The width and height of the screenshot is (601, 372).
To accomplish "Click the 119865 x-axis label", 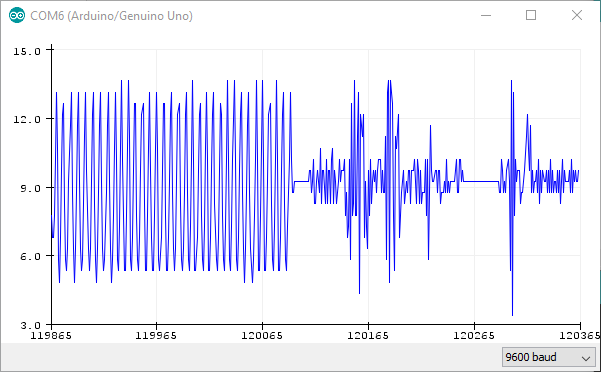I will tap(51, 336).
